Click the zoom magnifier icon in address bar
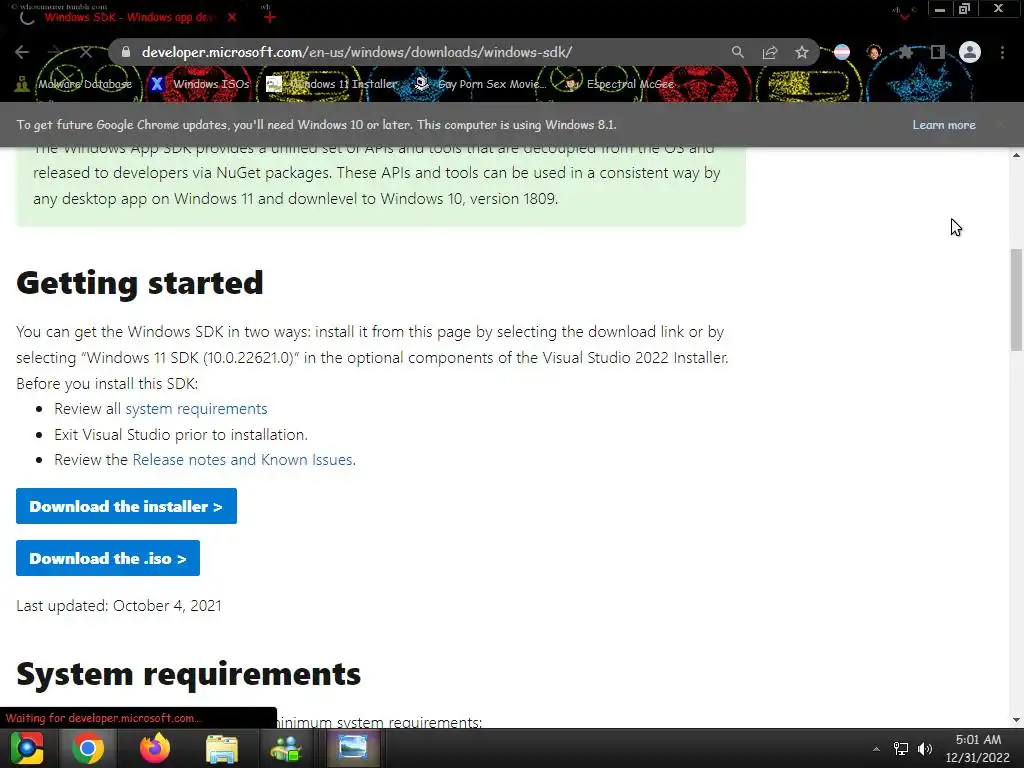The height and width of the screenshot is (768, 1024). [x=738, y=52]
